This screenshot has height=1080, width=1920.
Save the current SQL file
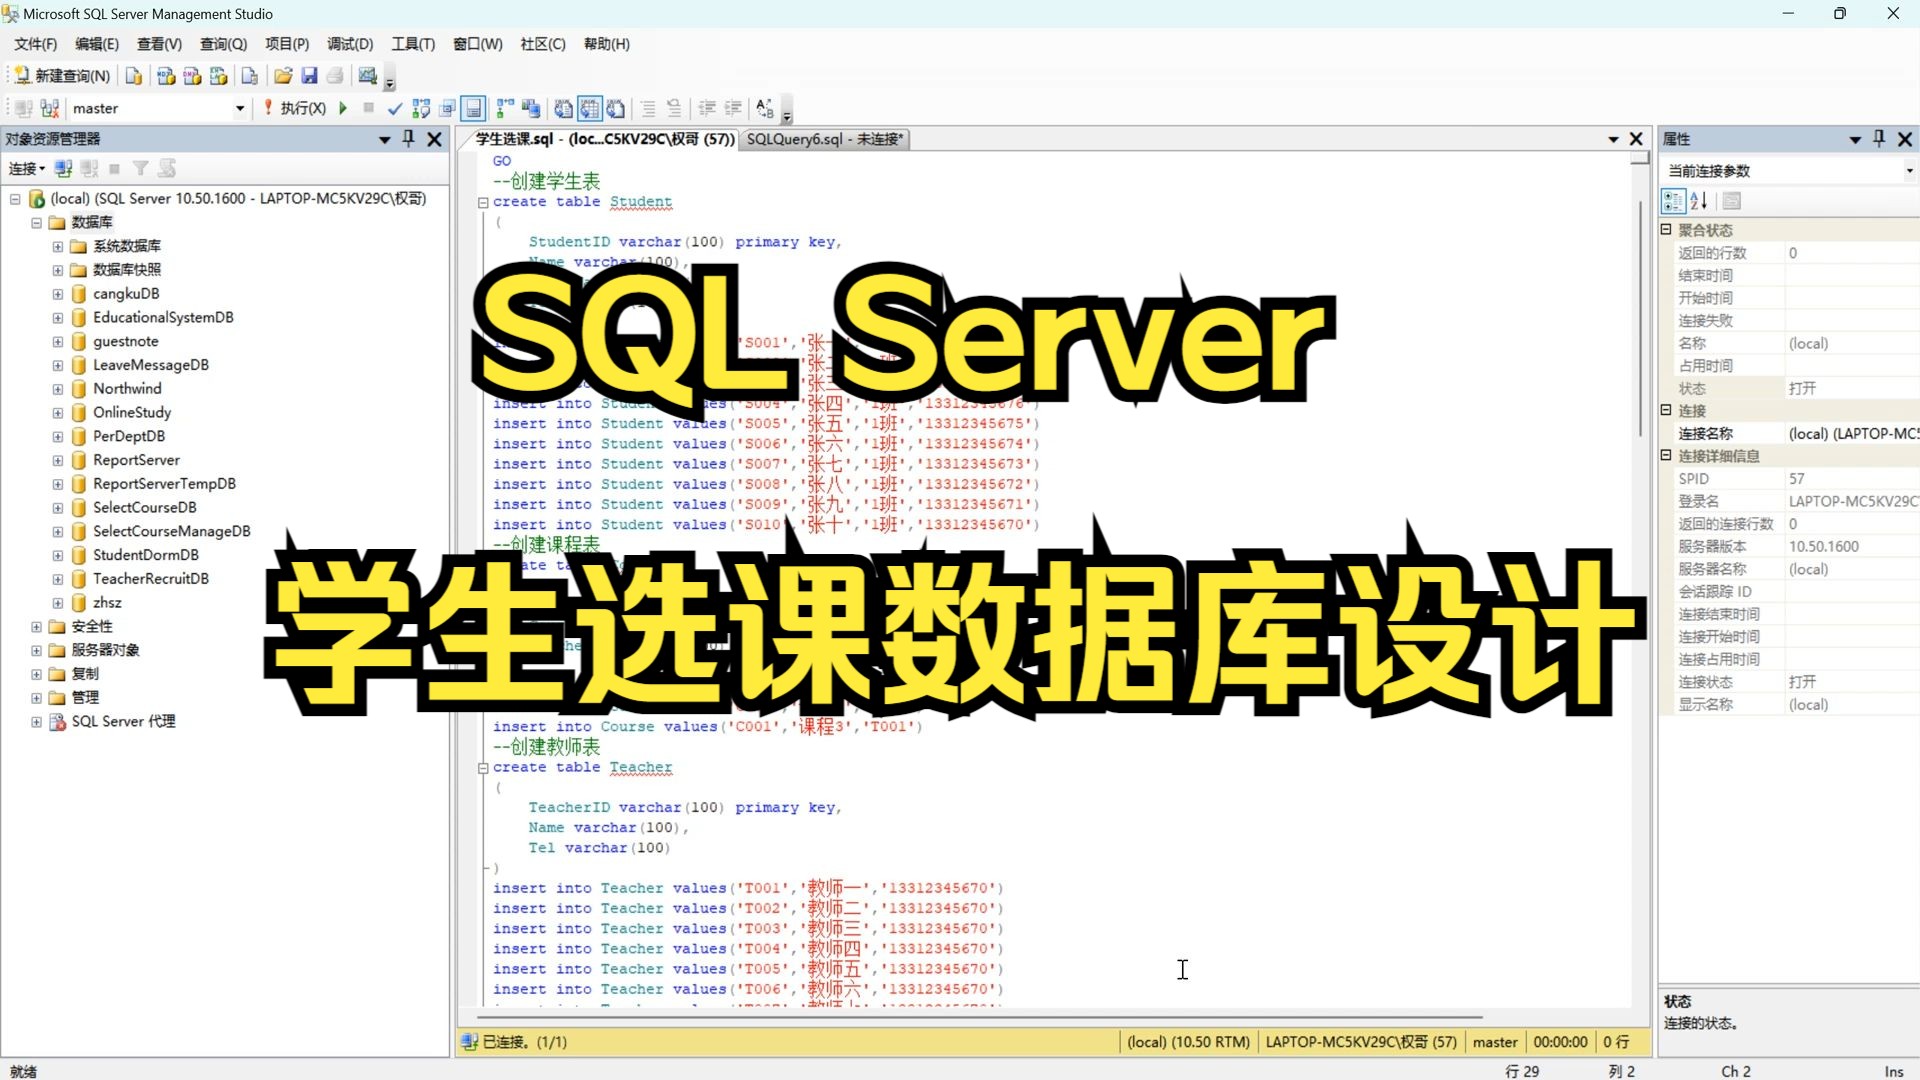pos(309,76)
